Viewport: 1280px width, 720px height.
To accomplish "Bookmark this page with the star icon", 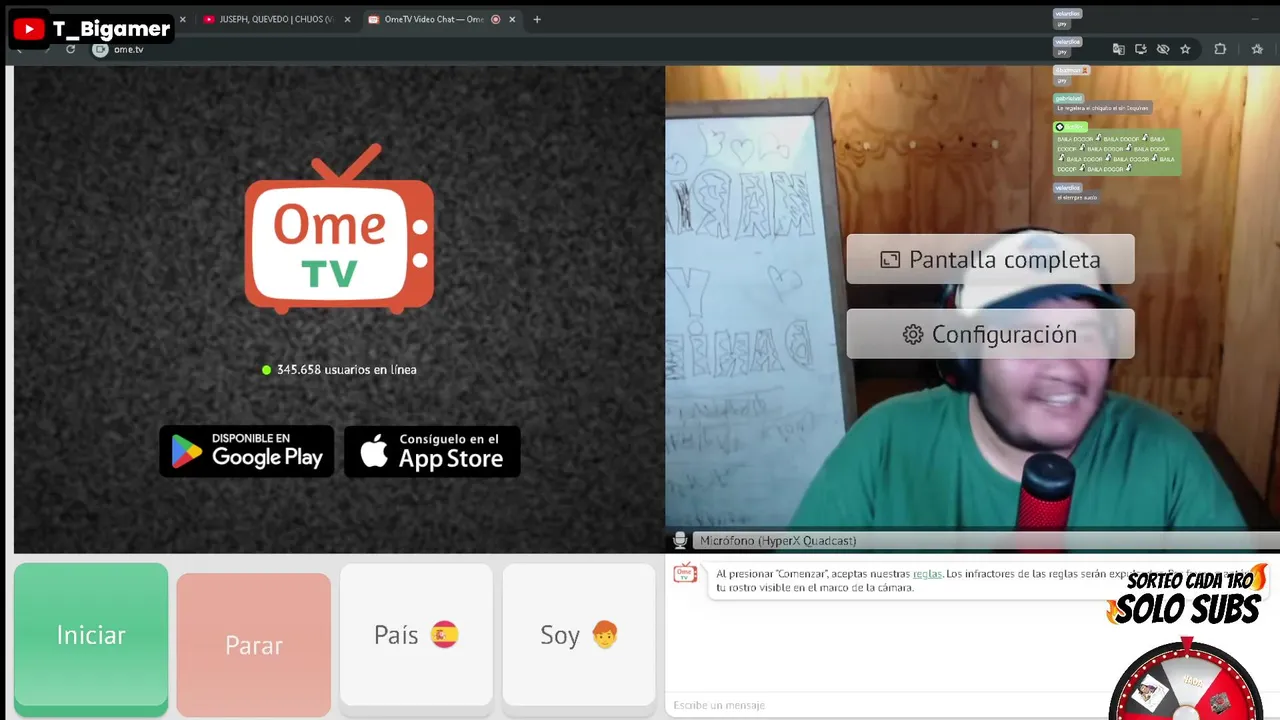I will pyautogui.click(x=1185, y=49).
